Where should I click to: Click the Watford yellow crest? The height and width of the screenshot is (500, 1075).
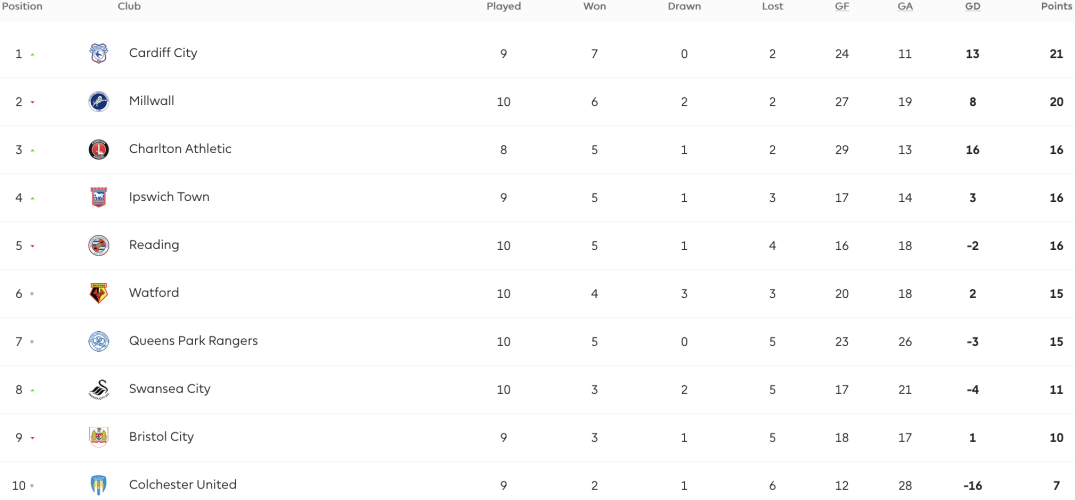(x=99, y=294)
